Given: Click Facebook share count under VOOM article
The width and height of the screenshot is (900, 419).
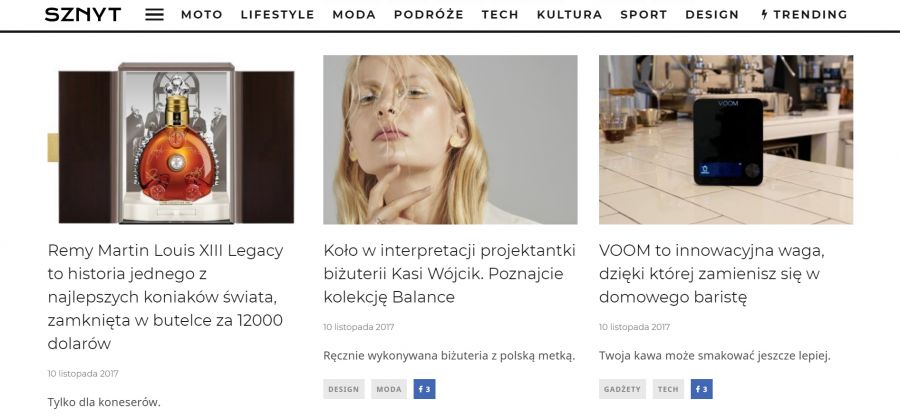Looking at the screenshot, I should tap(701, 389).
